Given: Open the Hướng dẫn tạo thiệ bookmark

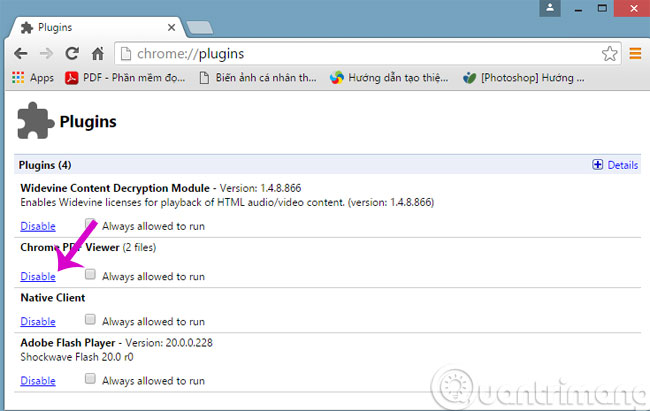Looking at the screenshot, I should (389, 78).
